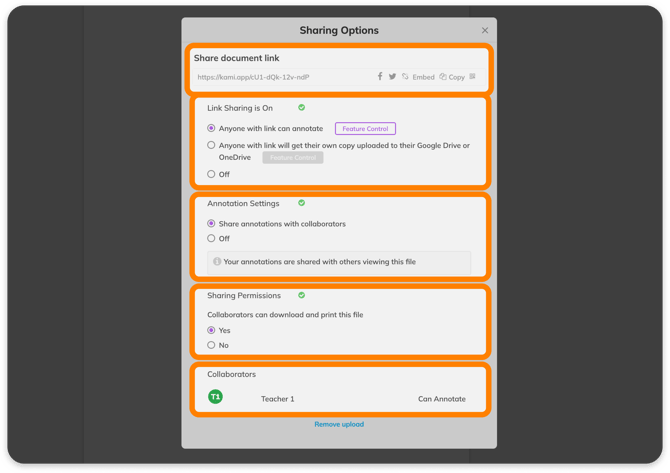Viewport: 670px width, 473px height.
Task: Click 'Collaborators can download and print this file'
Action: pos(285,315)
